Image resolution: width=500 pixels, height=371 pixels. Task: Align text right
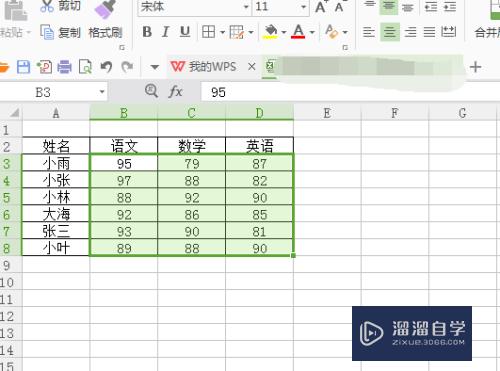click(410, 32)
